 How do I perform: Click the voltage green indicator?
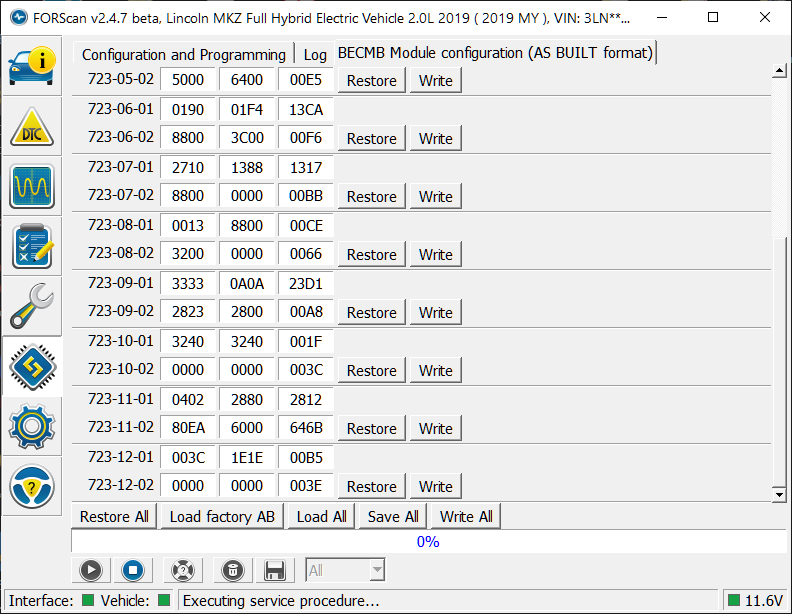coord(733,600)
